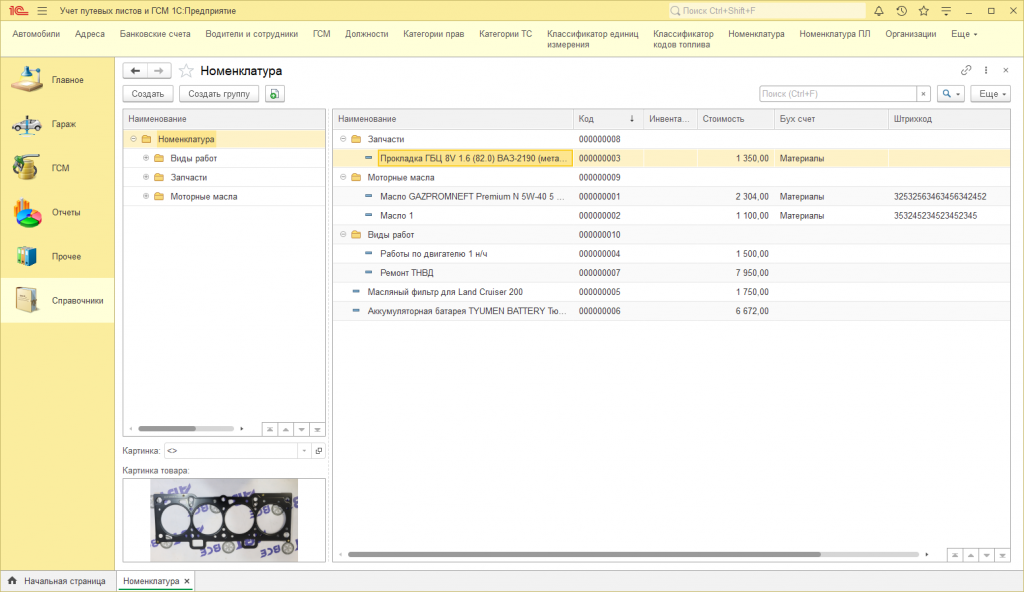Open the ГСМ section icon
Image resolution: width=1024 pixels, height=592 pixels.
point(26,168)
